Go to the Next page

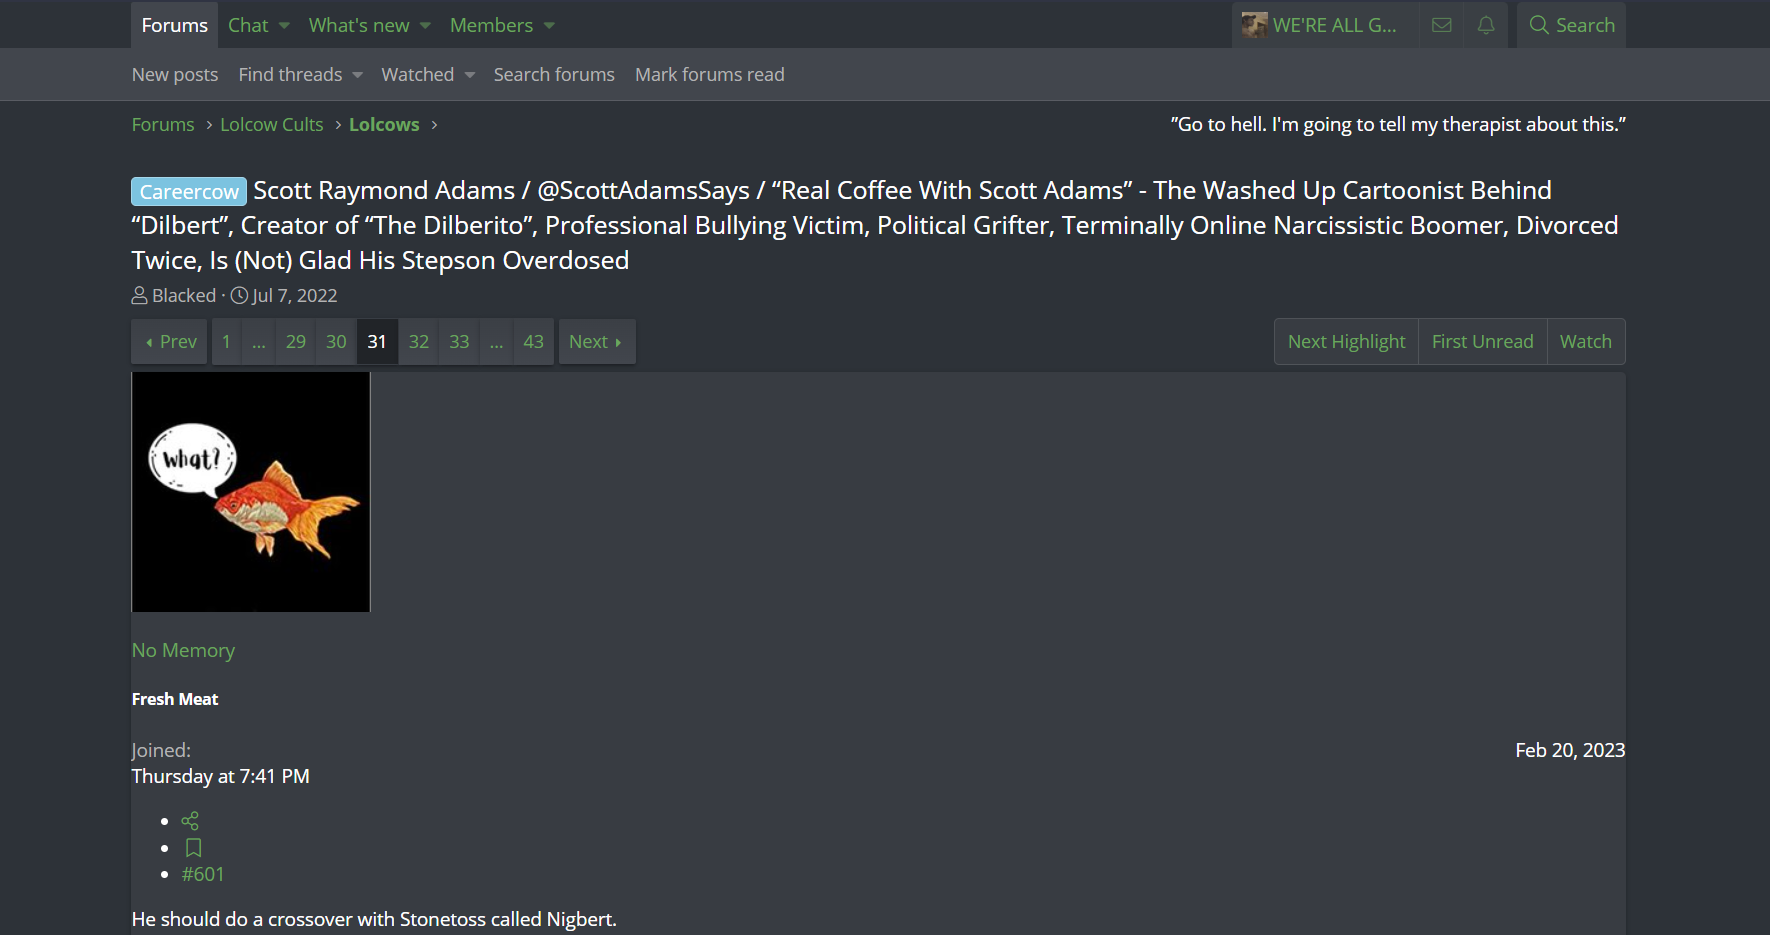(x=597, y=342)
